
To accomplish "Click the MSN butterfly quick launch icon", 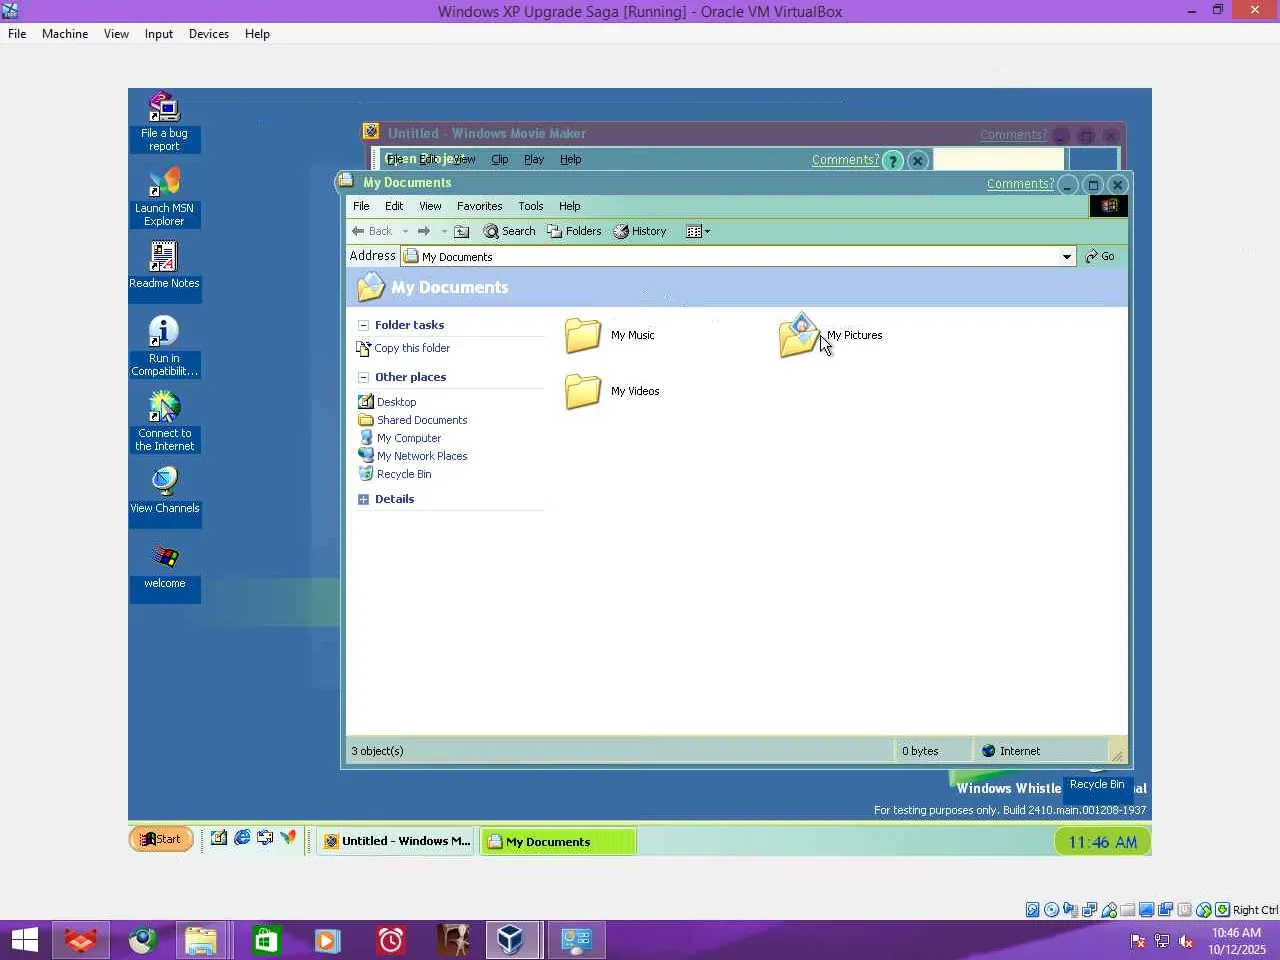I will click(x=288, y=838).
